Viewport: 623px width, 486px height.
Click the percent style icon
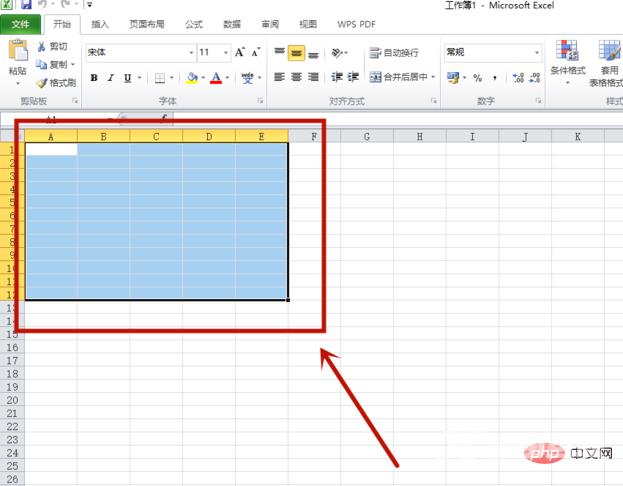pyautogui.click(x=478, y=77)
